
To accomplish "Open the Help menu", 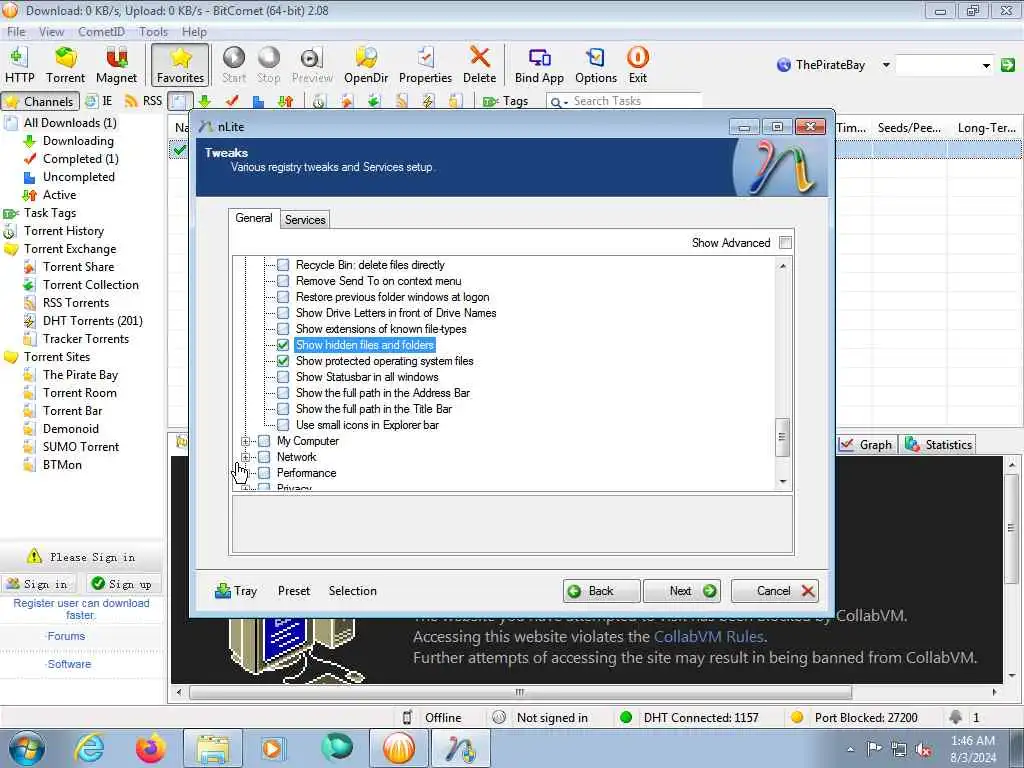I will [x=194, y=31].
